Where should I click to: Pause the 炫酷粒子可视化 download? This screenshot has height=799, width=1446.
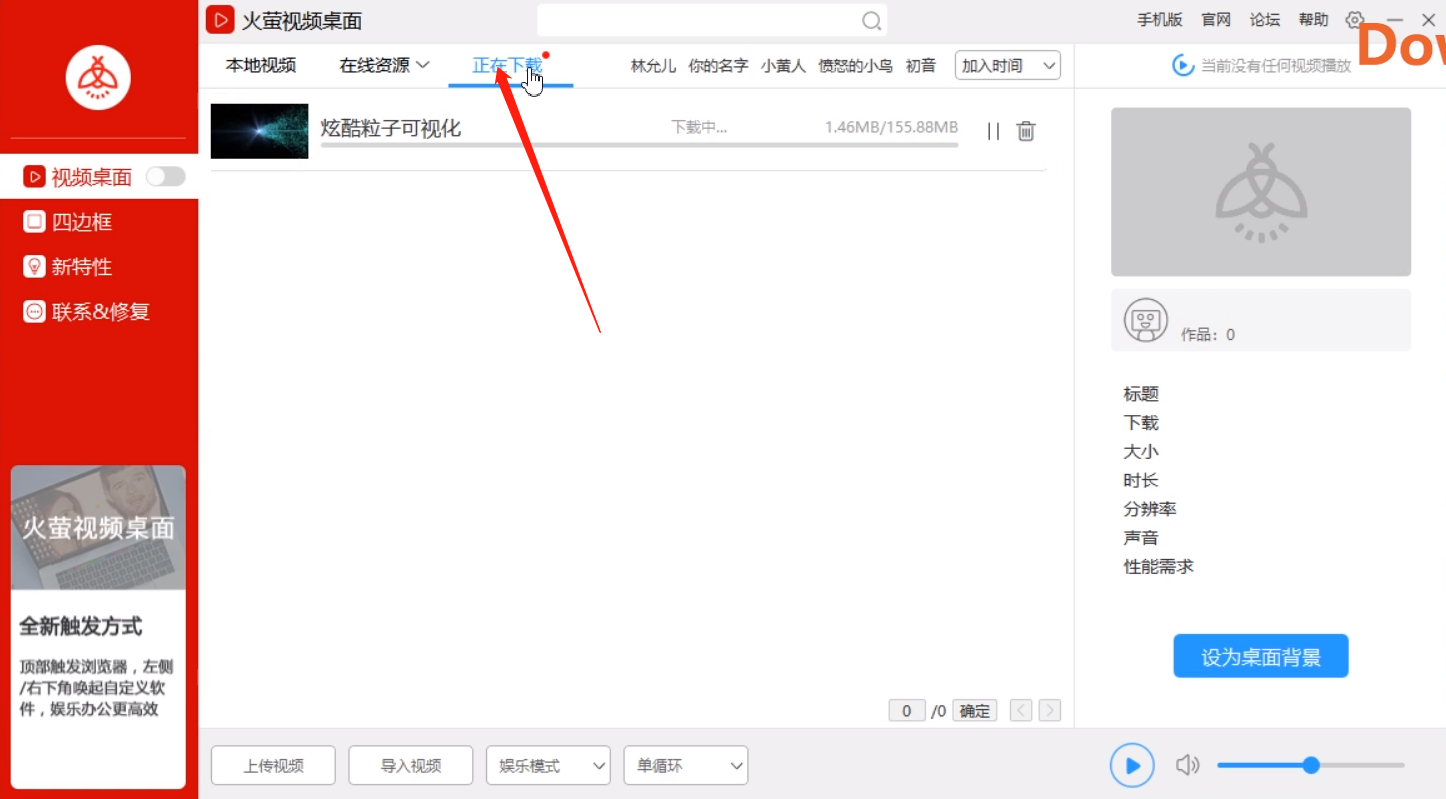(x=992, y=130)
